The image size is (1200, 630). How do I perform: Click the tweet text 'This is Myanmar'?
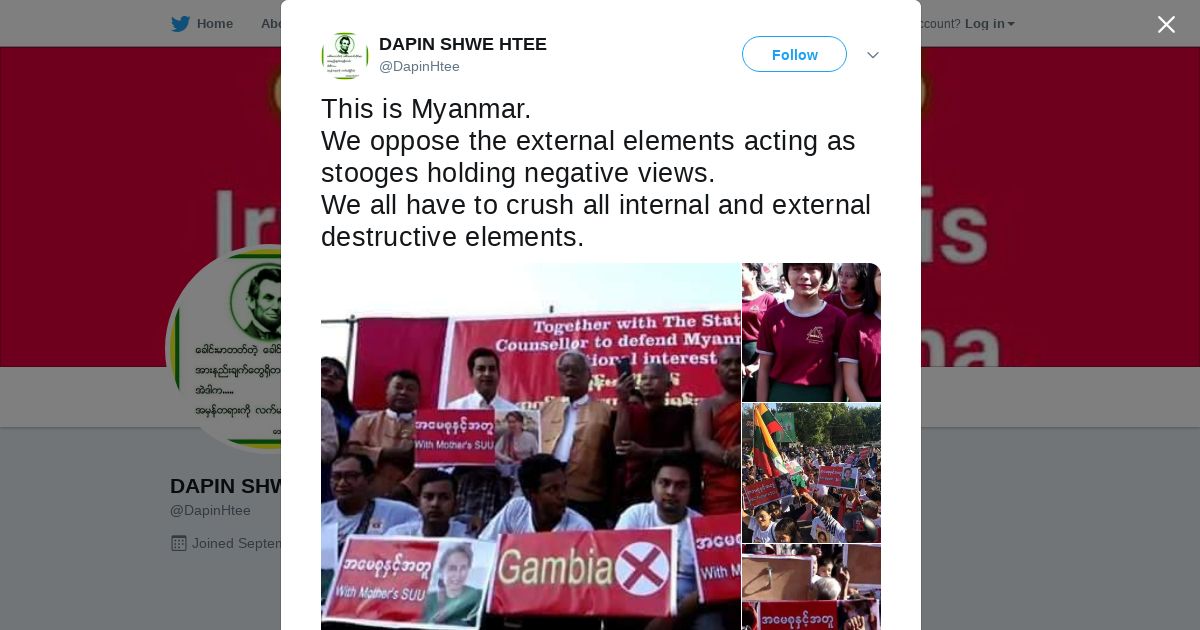pyautogui.click(x=426, y=109)
